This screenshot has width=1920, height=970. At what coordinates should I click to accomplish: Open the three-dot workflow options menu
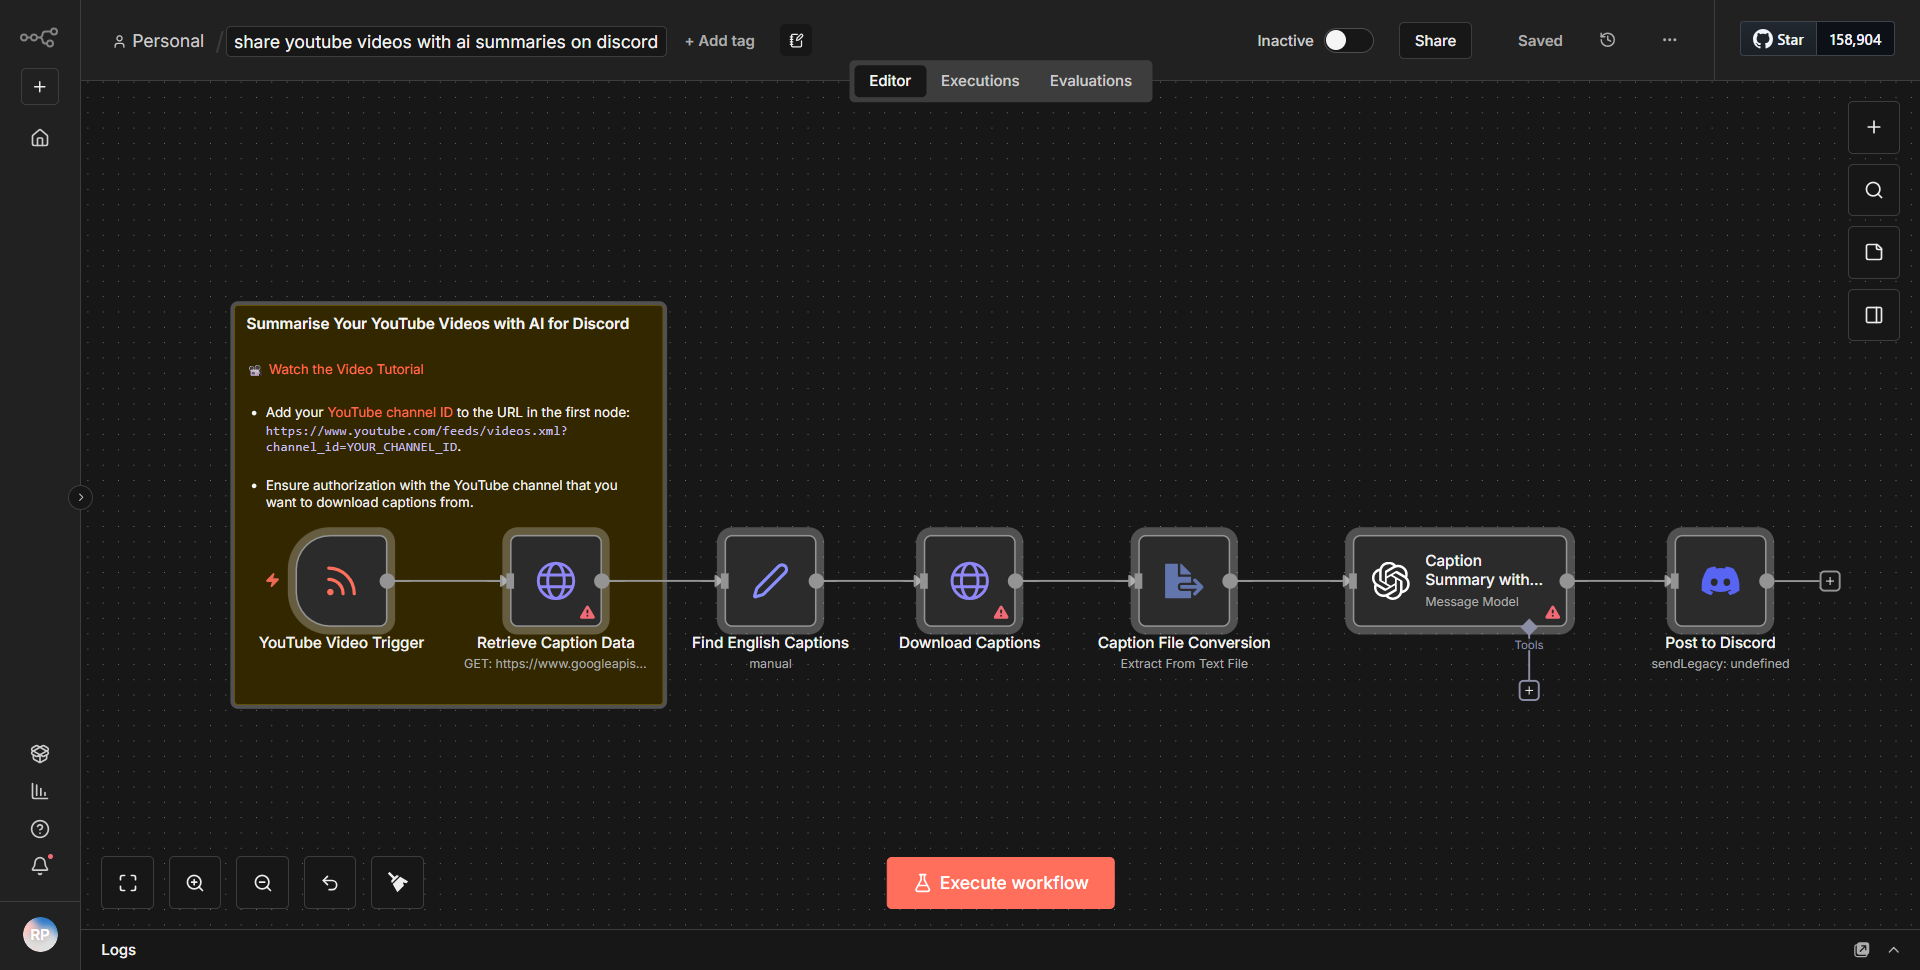coord(1670,40)
